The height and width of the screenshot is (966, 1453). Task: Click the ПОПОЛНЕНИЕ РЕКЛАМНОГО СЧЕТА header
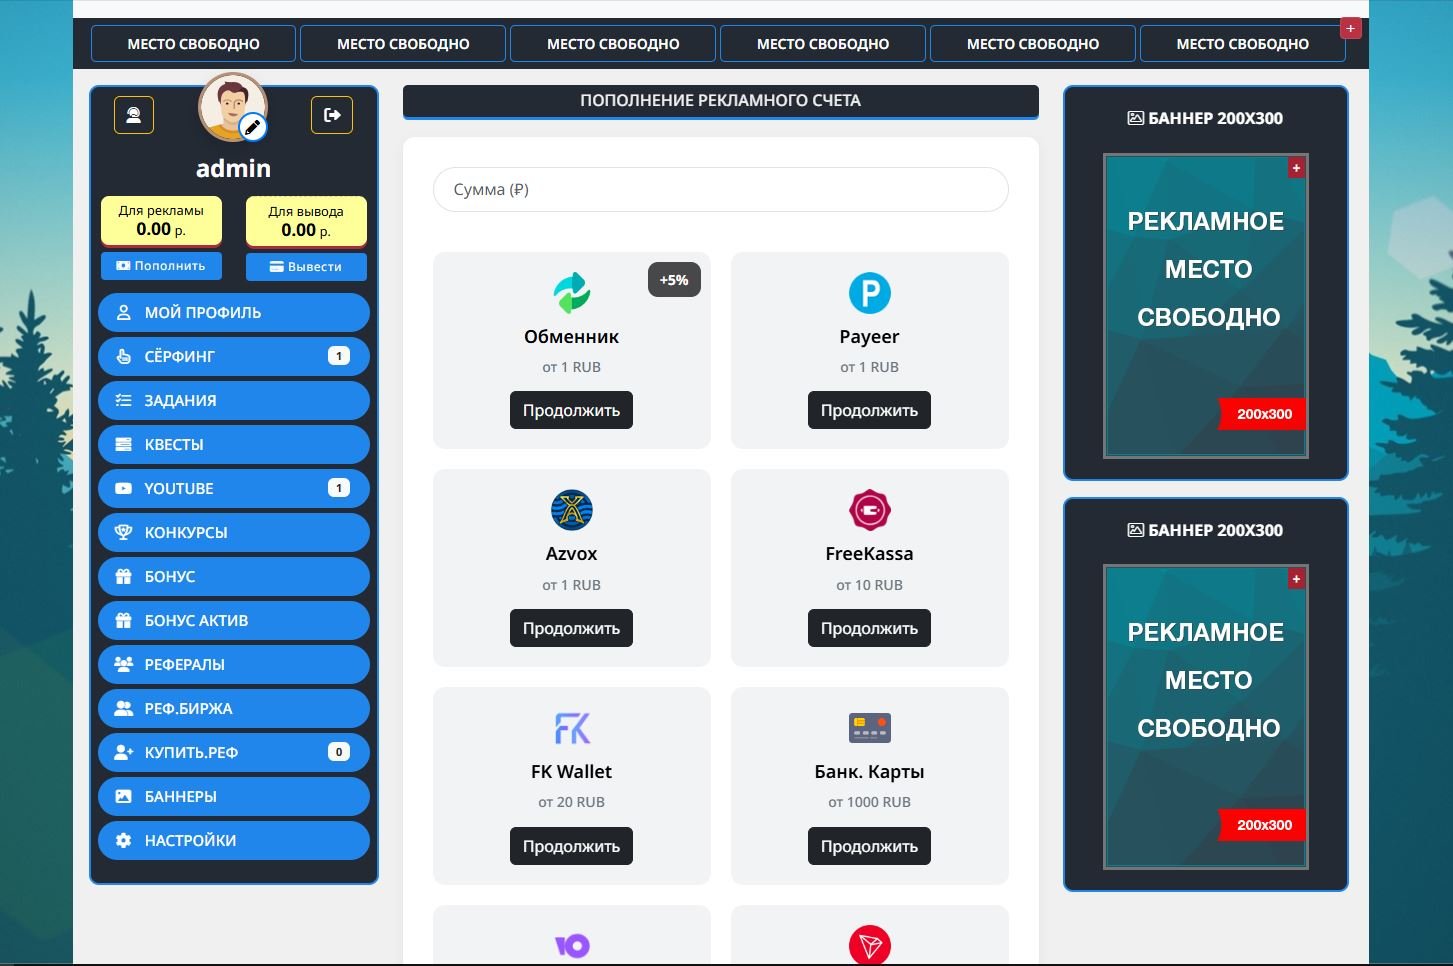point(720,101)
